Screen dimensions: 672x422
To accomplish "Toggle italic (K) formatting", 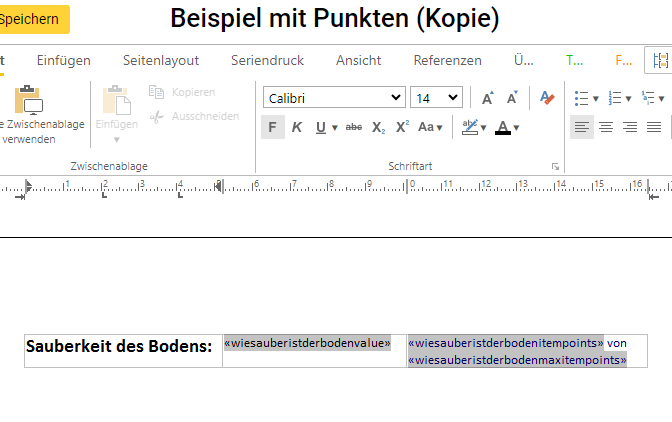I will tap(296, 127).
